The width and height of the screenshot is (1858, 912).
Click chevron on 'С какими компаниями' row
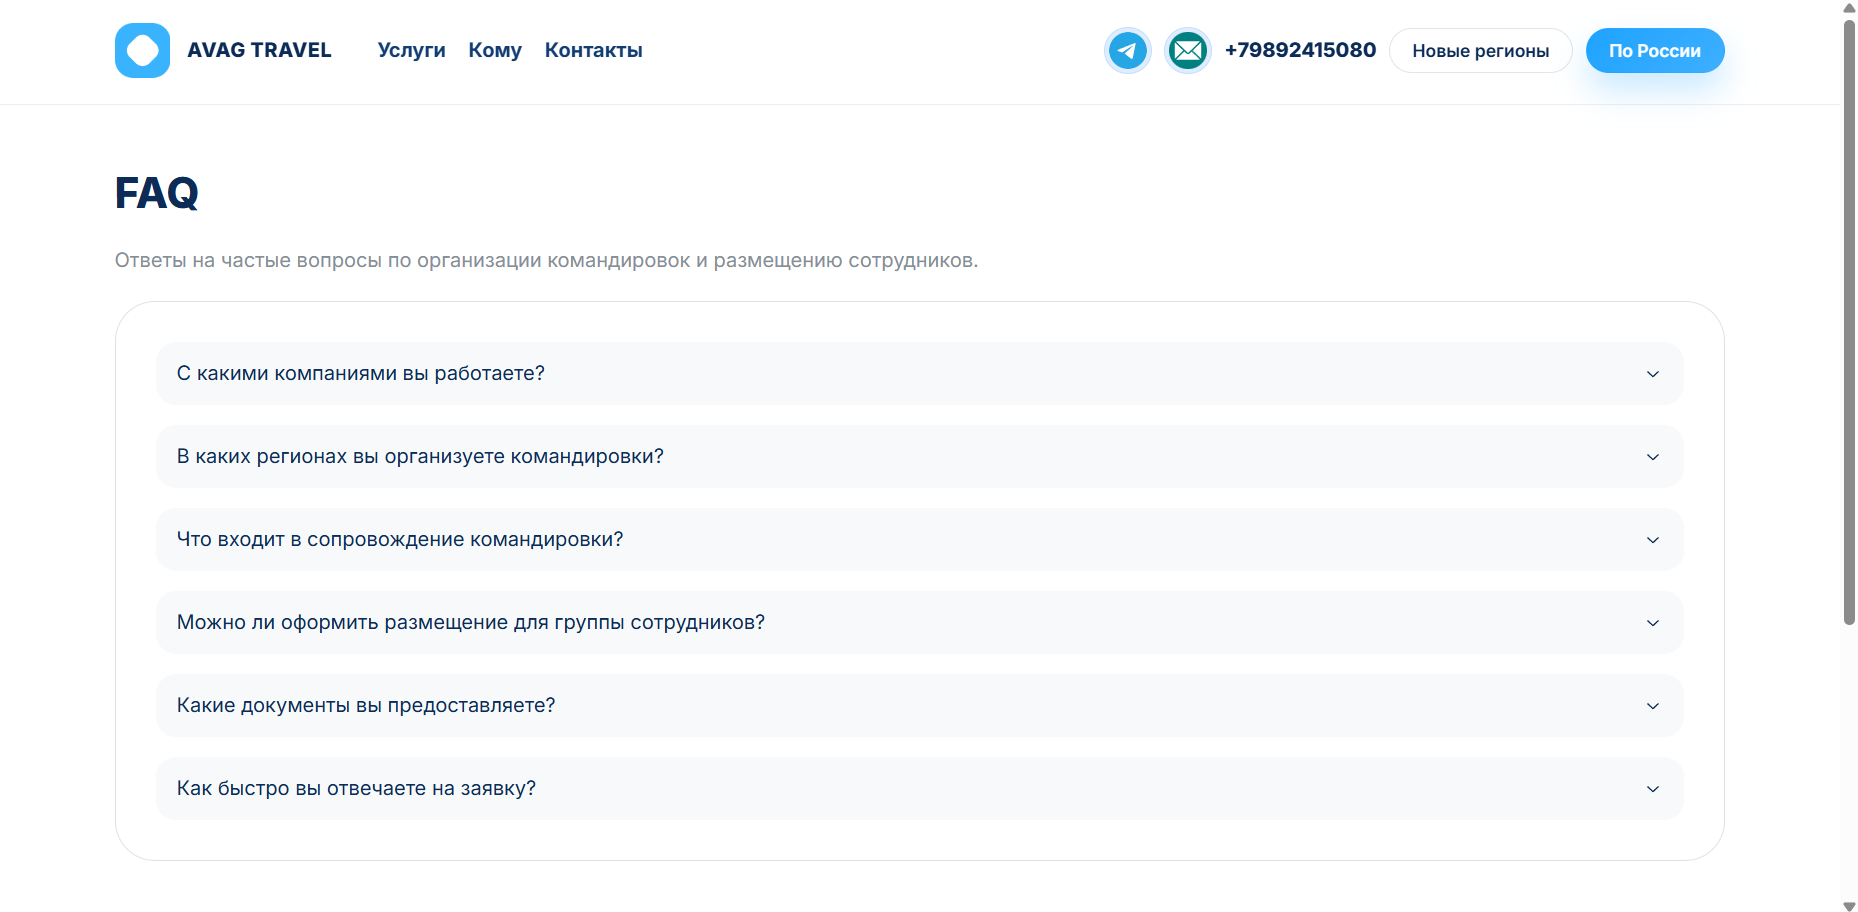point(1652,374)
